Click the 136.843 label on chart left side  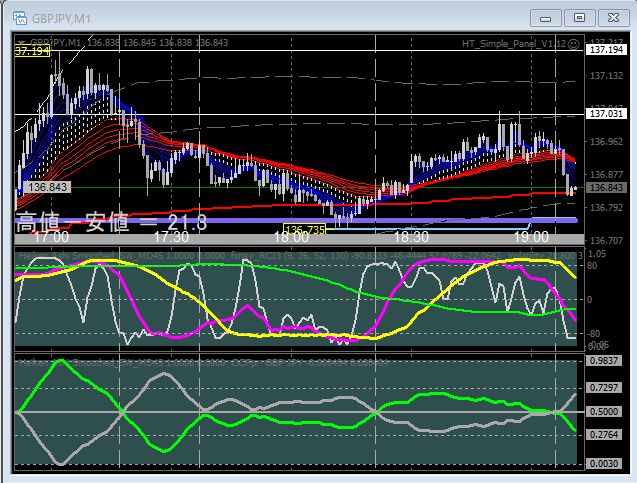[48, 187]
